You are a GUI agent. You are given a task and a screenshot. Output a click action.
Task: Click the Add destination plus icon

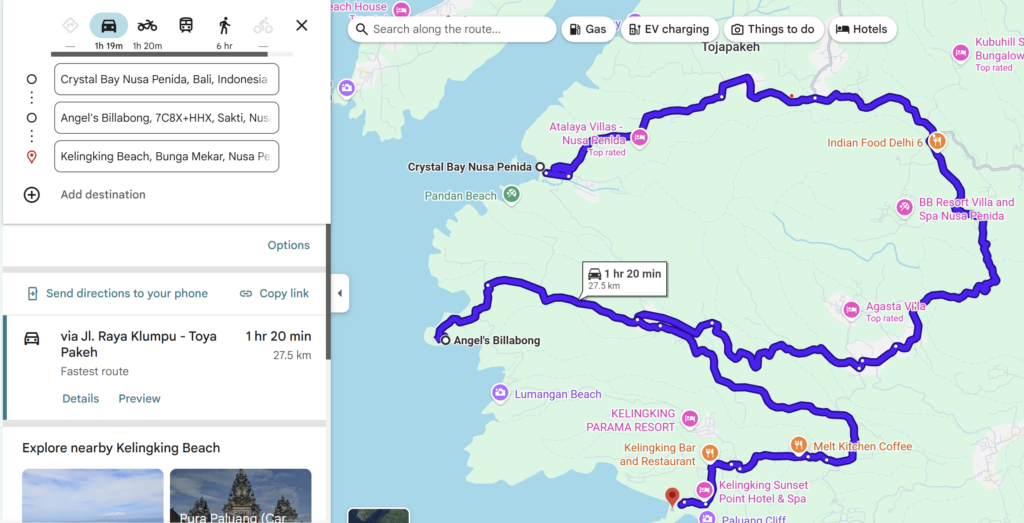point(32,195)
